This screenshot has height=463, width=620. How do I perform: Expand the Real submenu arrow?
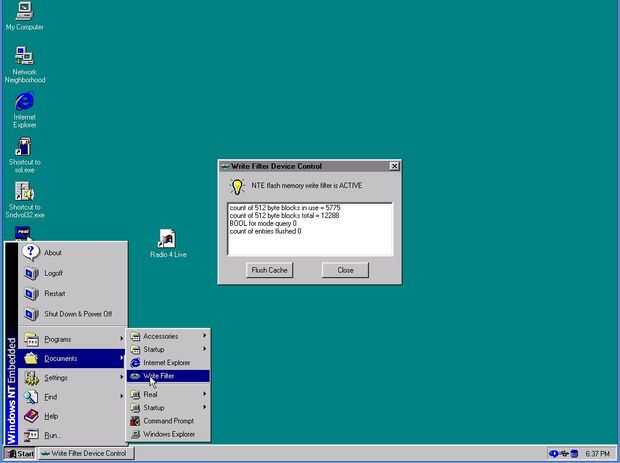click(x=204, y=394)
